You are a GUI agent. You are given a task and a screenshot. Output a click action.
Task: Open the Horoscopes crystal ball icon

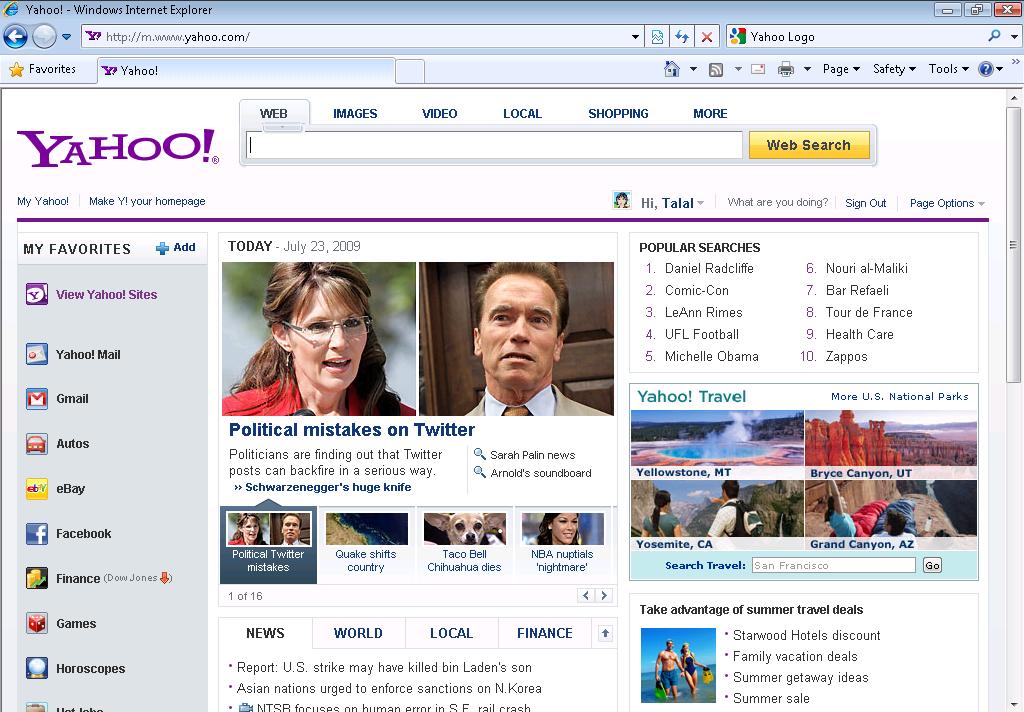point(37,668)
